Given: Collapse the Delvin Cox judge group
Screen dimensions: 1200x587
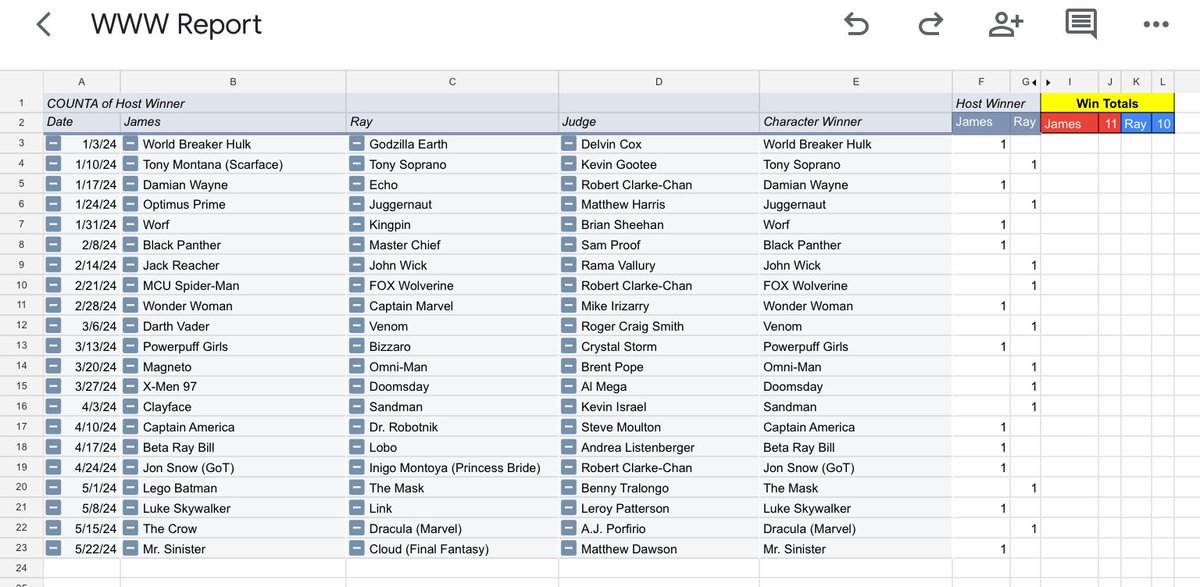Looking at the screenshot, I should (x=568, y=144).
